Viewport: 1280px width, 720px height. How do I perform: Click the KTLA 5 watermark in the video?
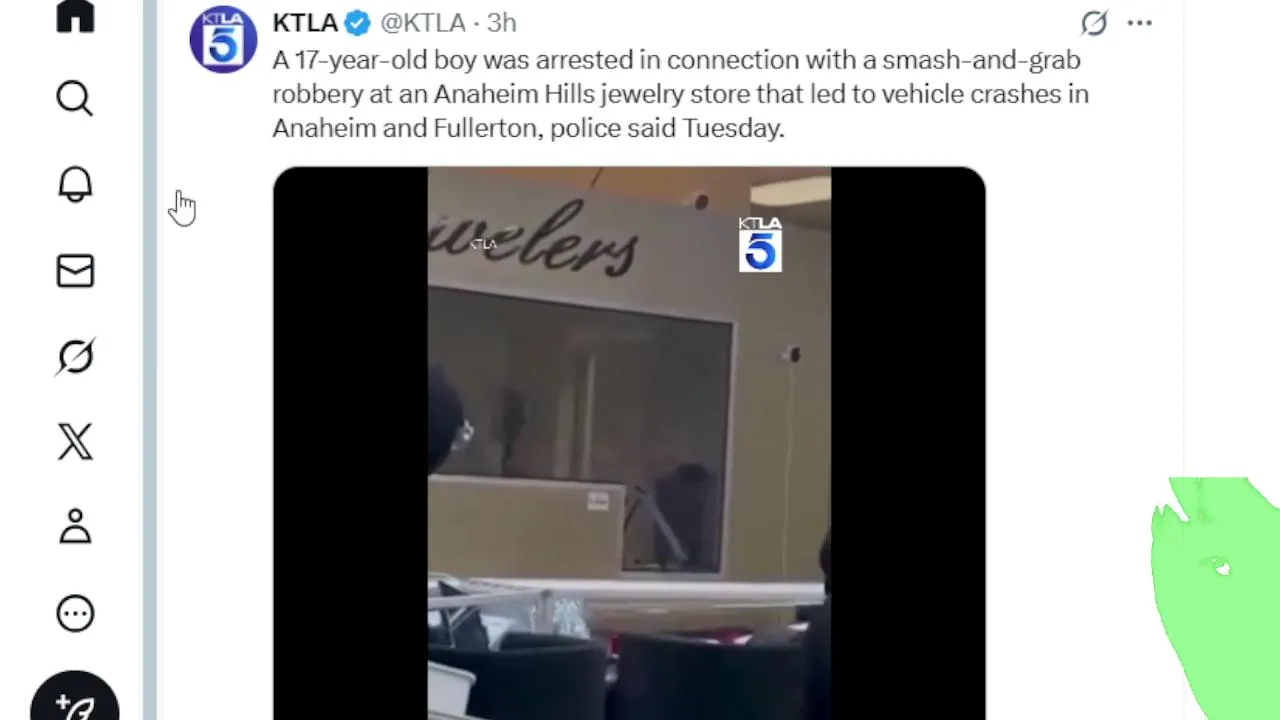760,244
